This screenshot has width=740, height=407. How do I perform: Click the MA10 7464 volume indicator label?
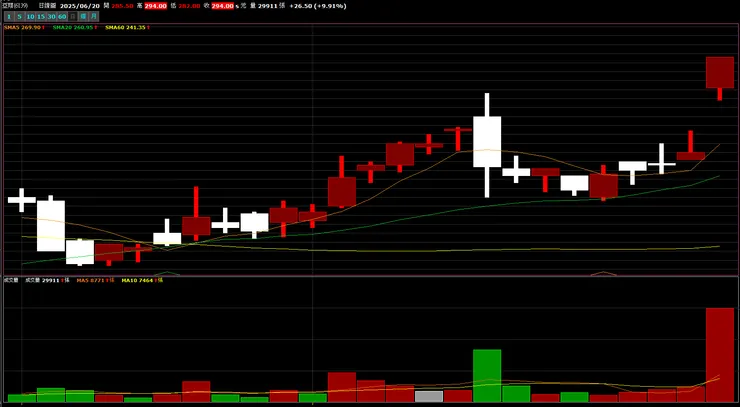click(x=142, y=280)
